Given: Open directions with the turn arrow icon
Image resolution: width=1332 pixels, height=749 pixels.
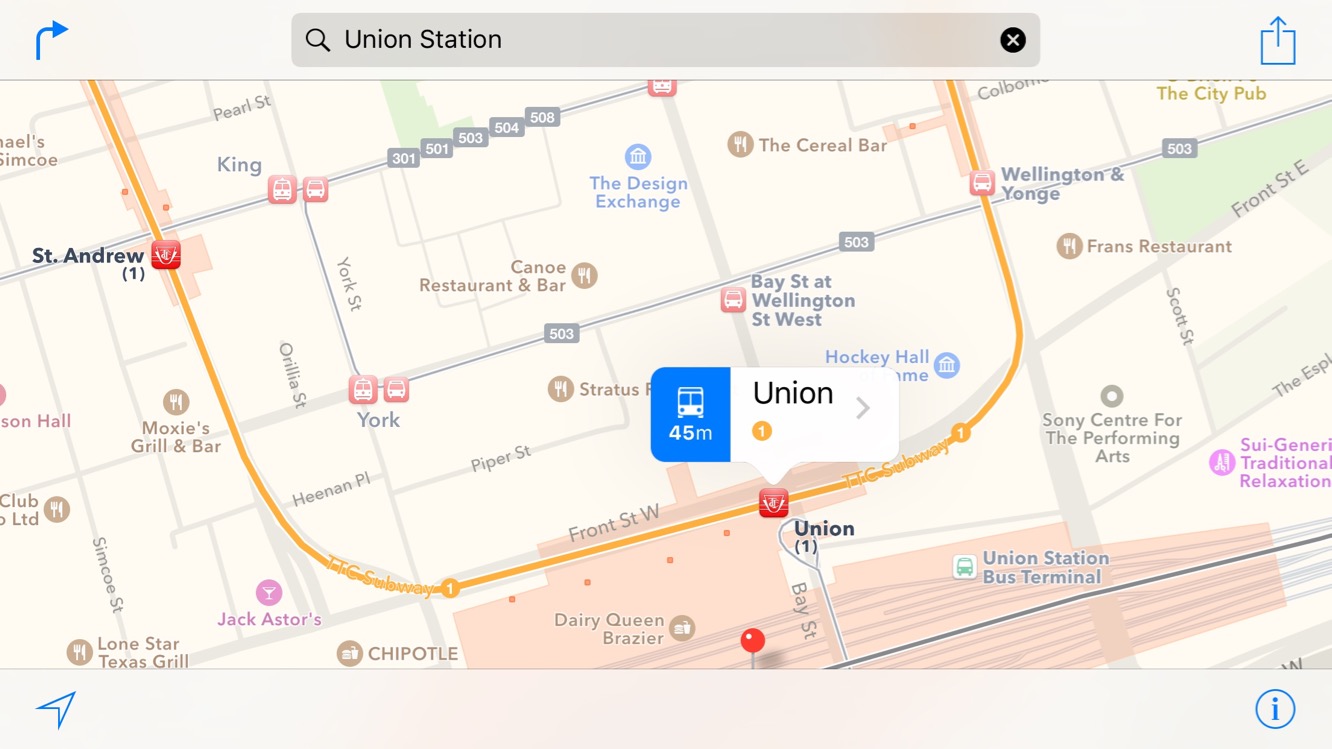Looking at the screenshot, I should (52, 40).
